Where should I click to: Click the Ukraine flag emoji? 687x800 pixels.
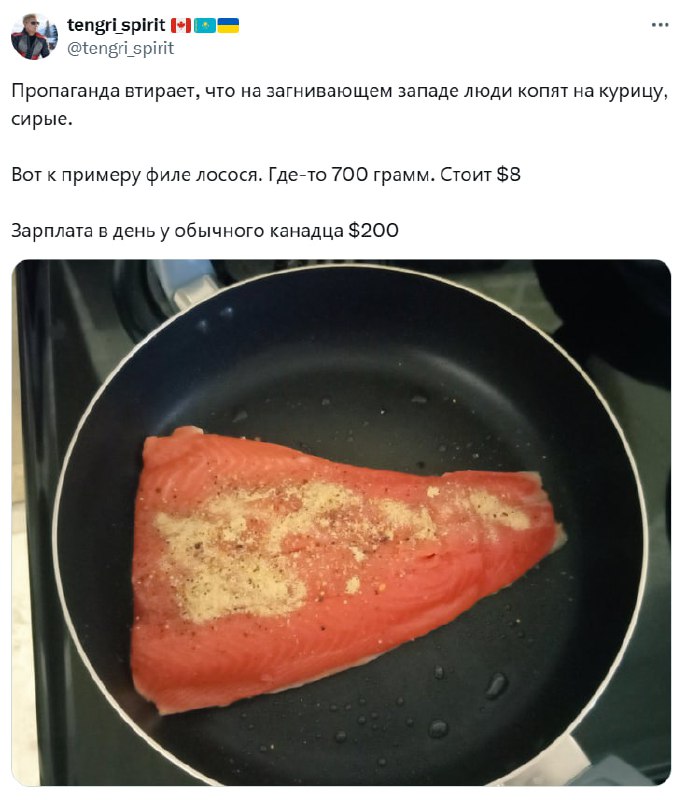pyautogui.click(x=228, y=25)
